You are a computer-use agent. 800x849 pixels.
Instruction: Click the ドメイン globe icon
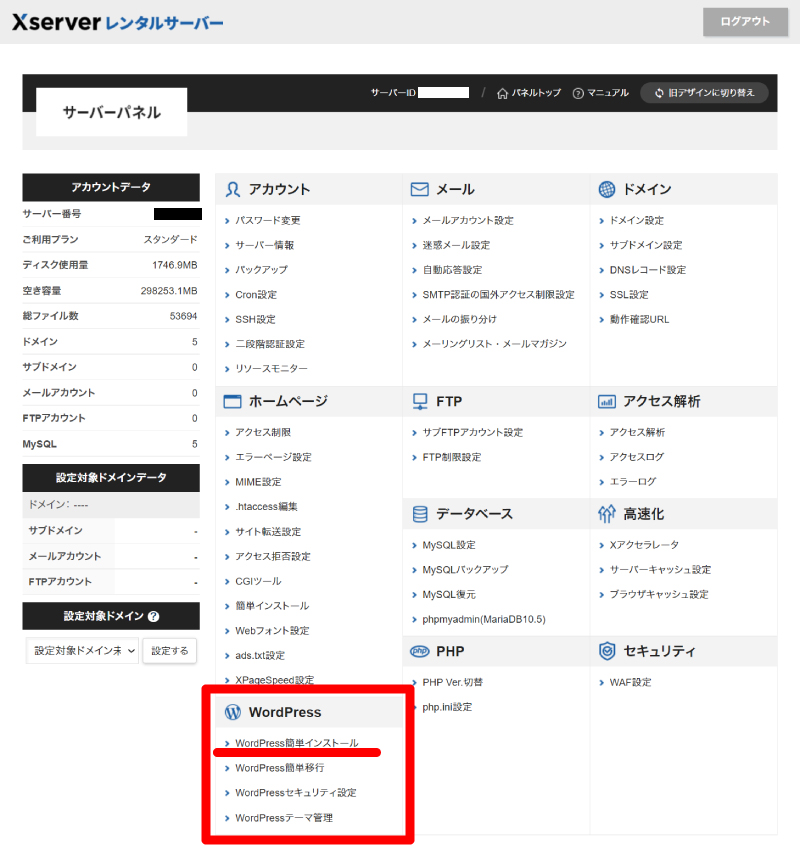(x=607, y=190)
